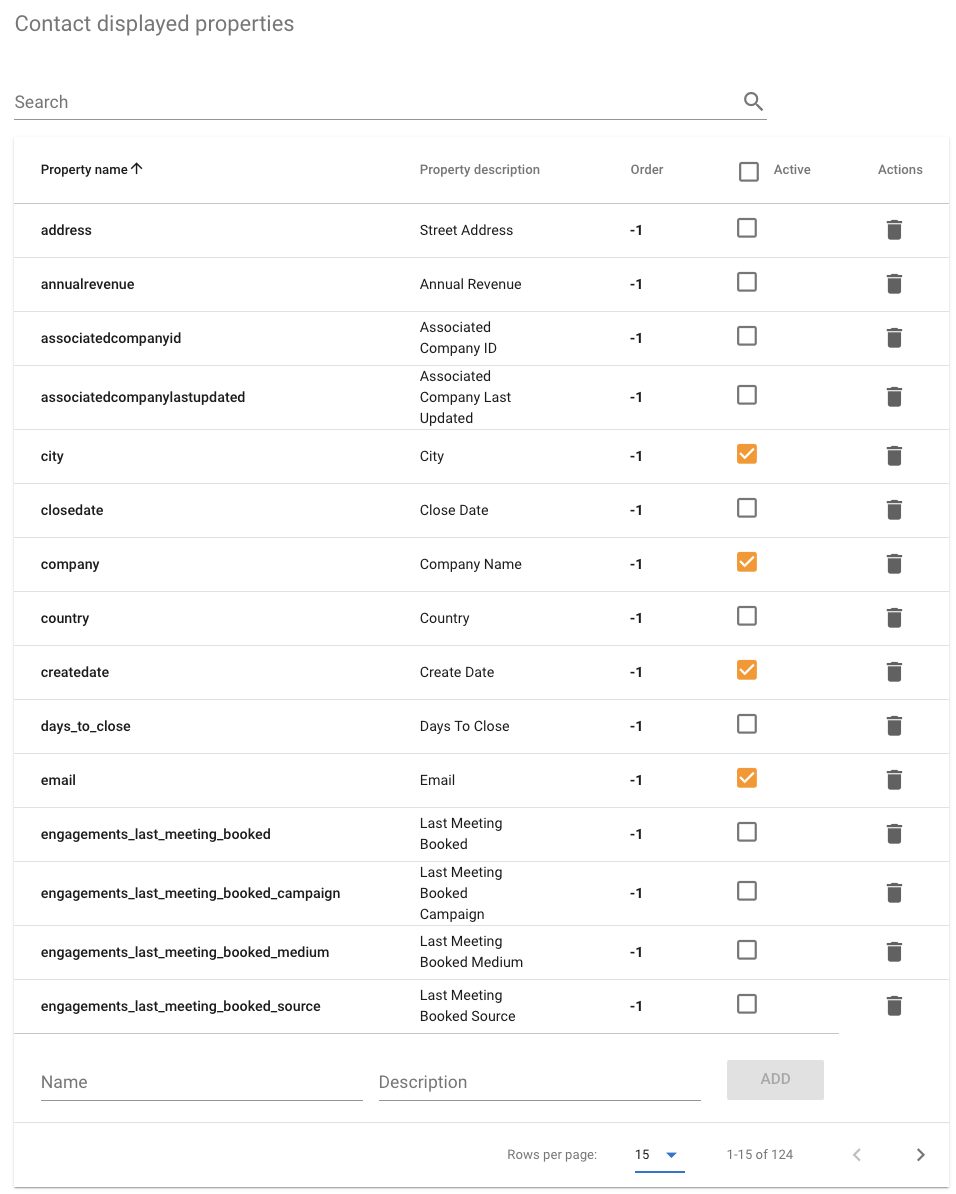Image resolution: width=956 pixels, height=1194 pixels.
Task: Delete the createdate property row
Action: coord(894,672)
